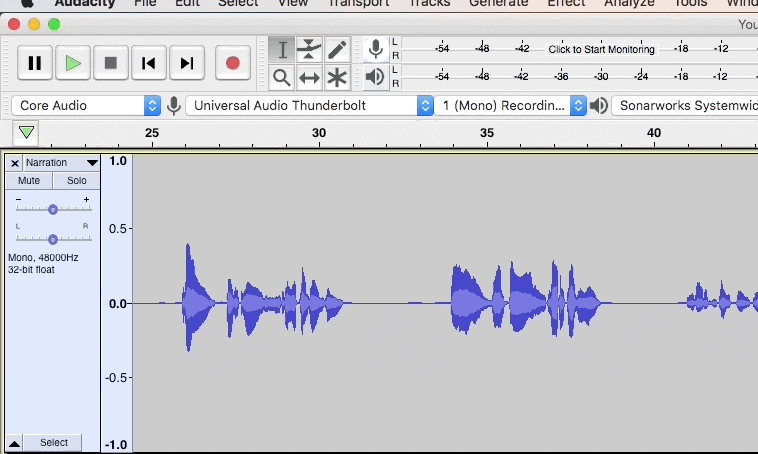Select the Draw pencil tool
Viewport: 758px width, 454px height.
click(x=337, y=49)
